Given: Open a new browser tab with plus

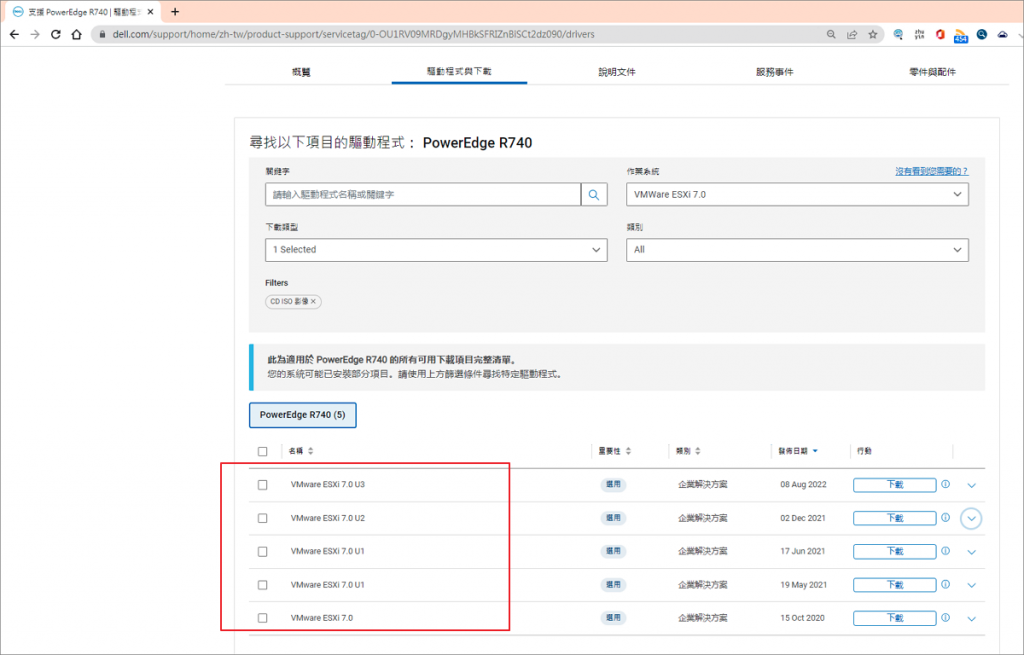Looking at the screenshot, I should [x=174, y=12].
